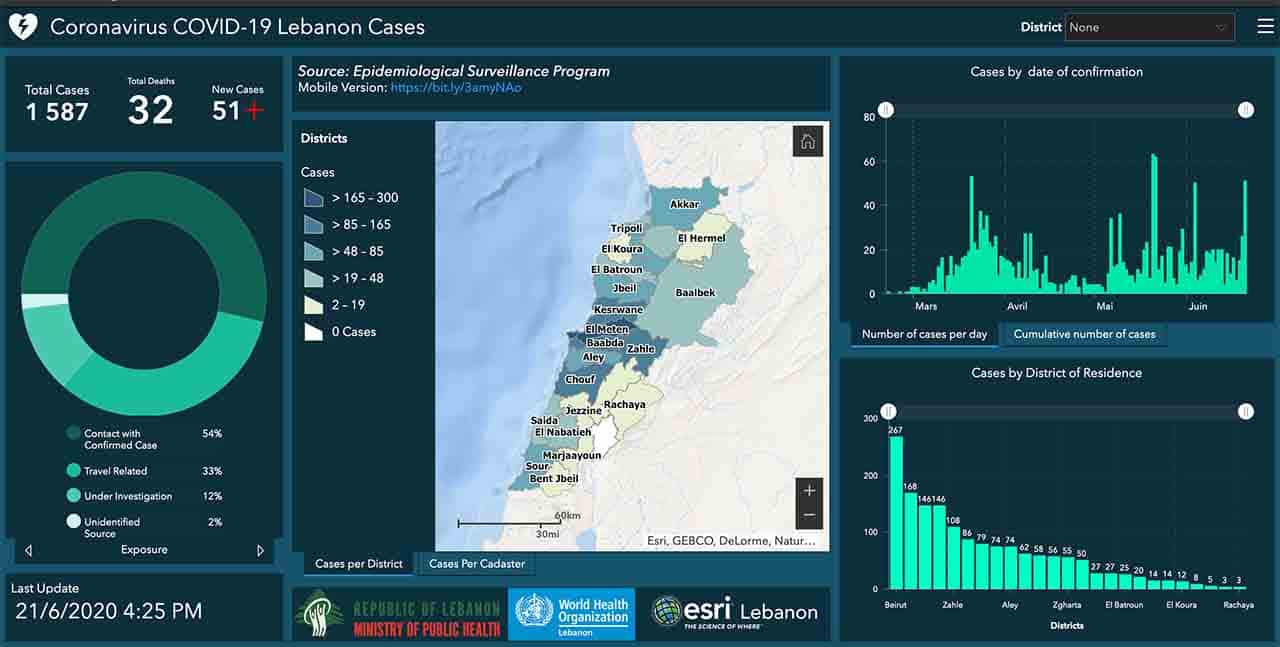Click the Ministry of Public Health logo
The width and height of the screenshot is (1280, 647).
coord(398,614)
